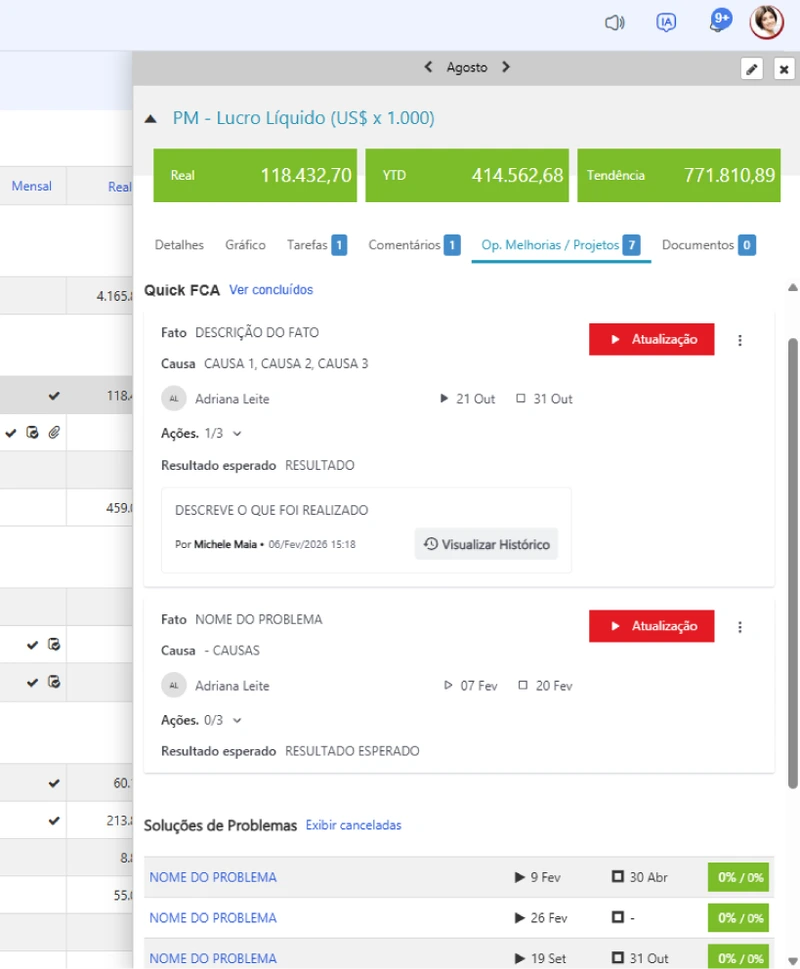Viewport: 800px width, 969px height.
Task: Click the panel's vertical scrollbar
Action: (793, 563)
